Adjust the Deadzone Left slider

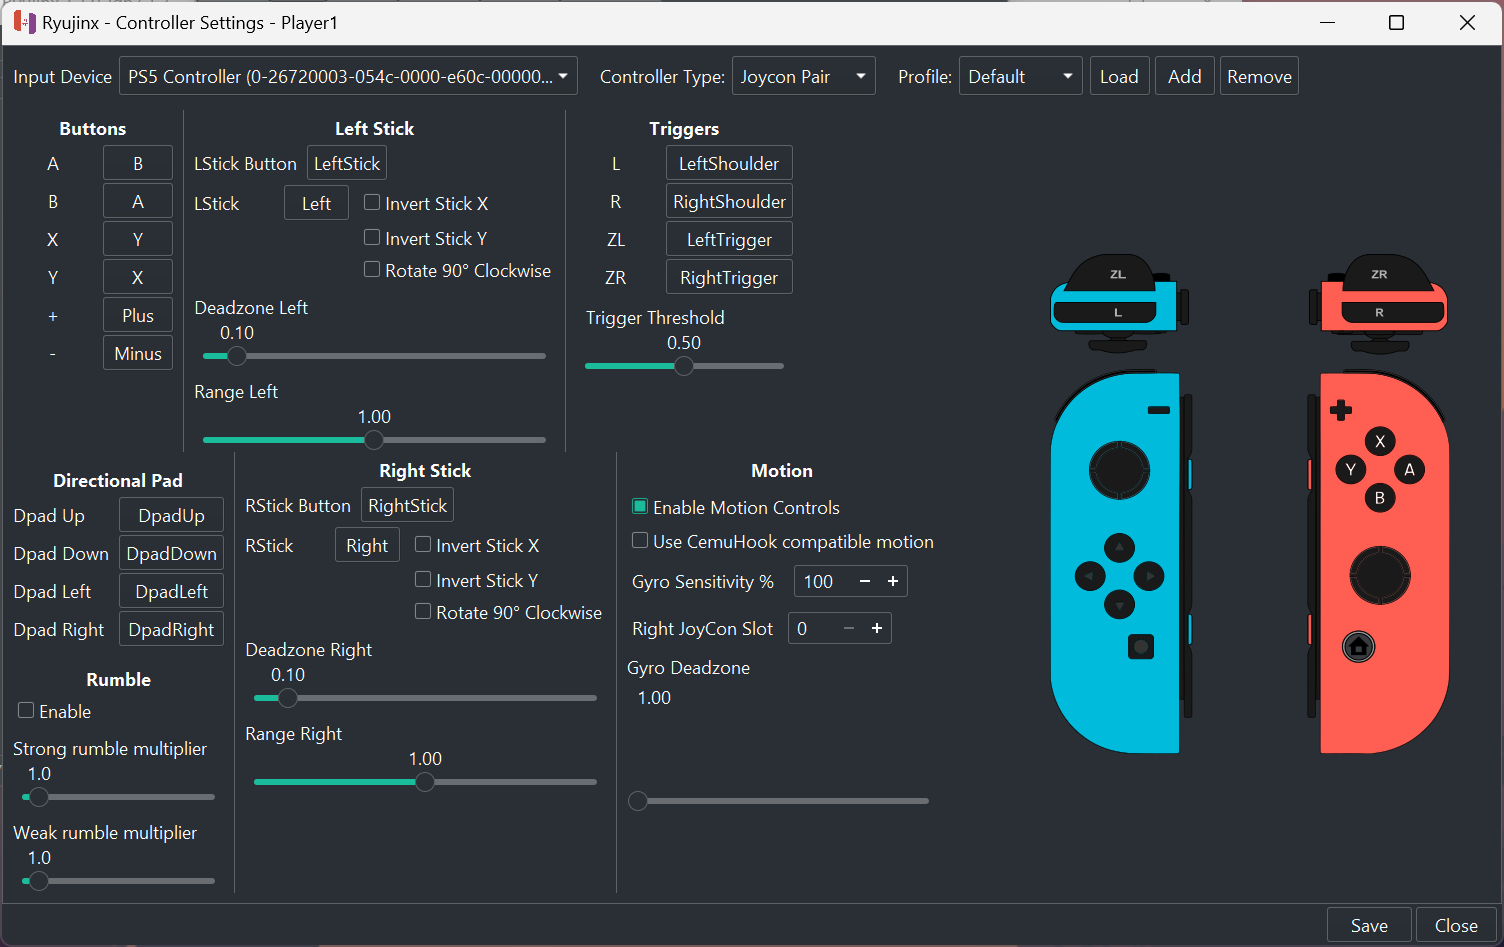click(x=374, y=356)
